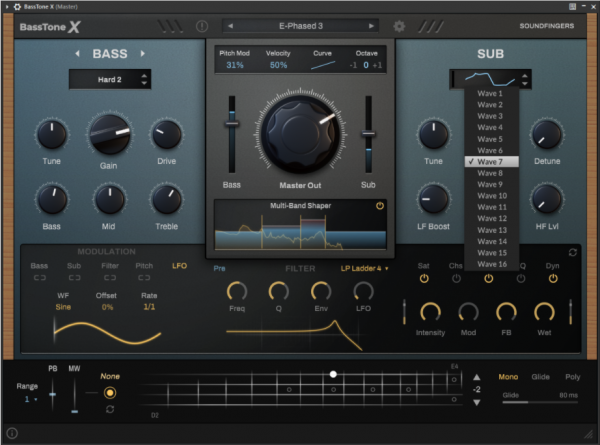600x445 pixels.
Task: Click the filter Freq knob
Action: coord(237,292)
